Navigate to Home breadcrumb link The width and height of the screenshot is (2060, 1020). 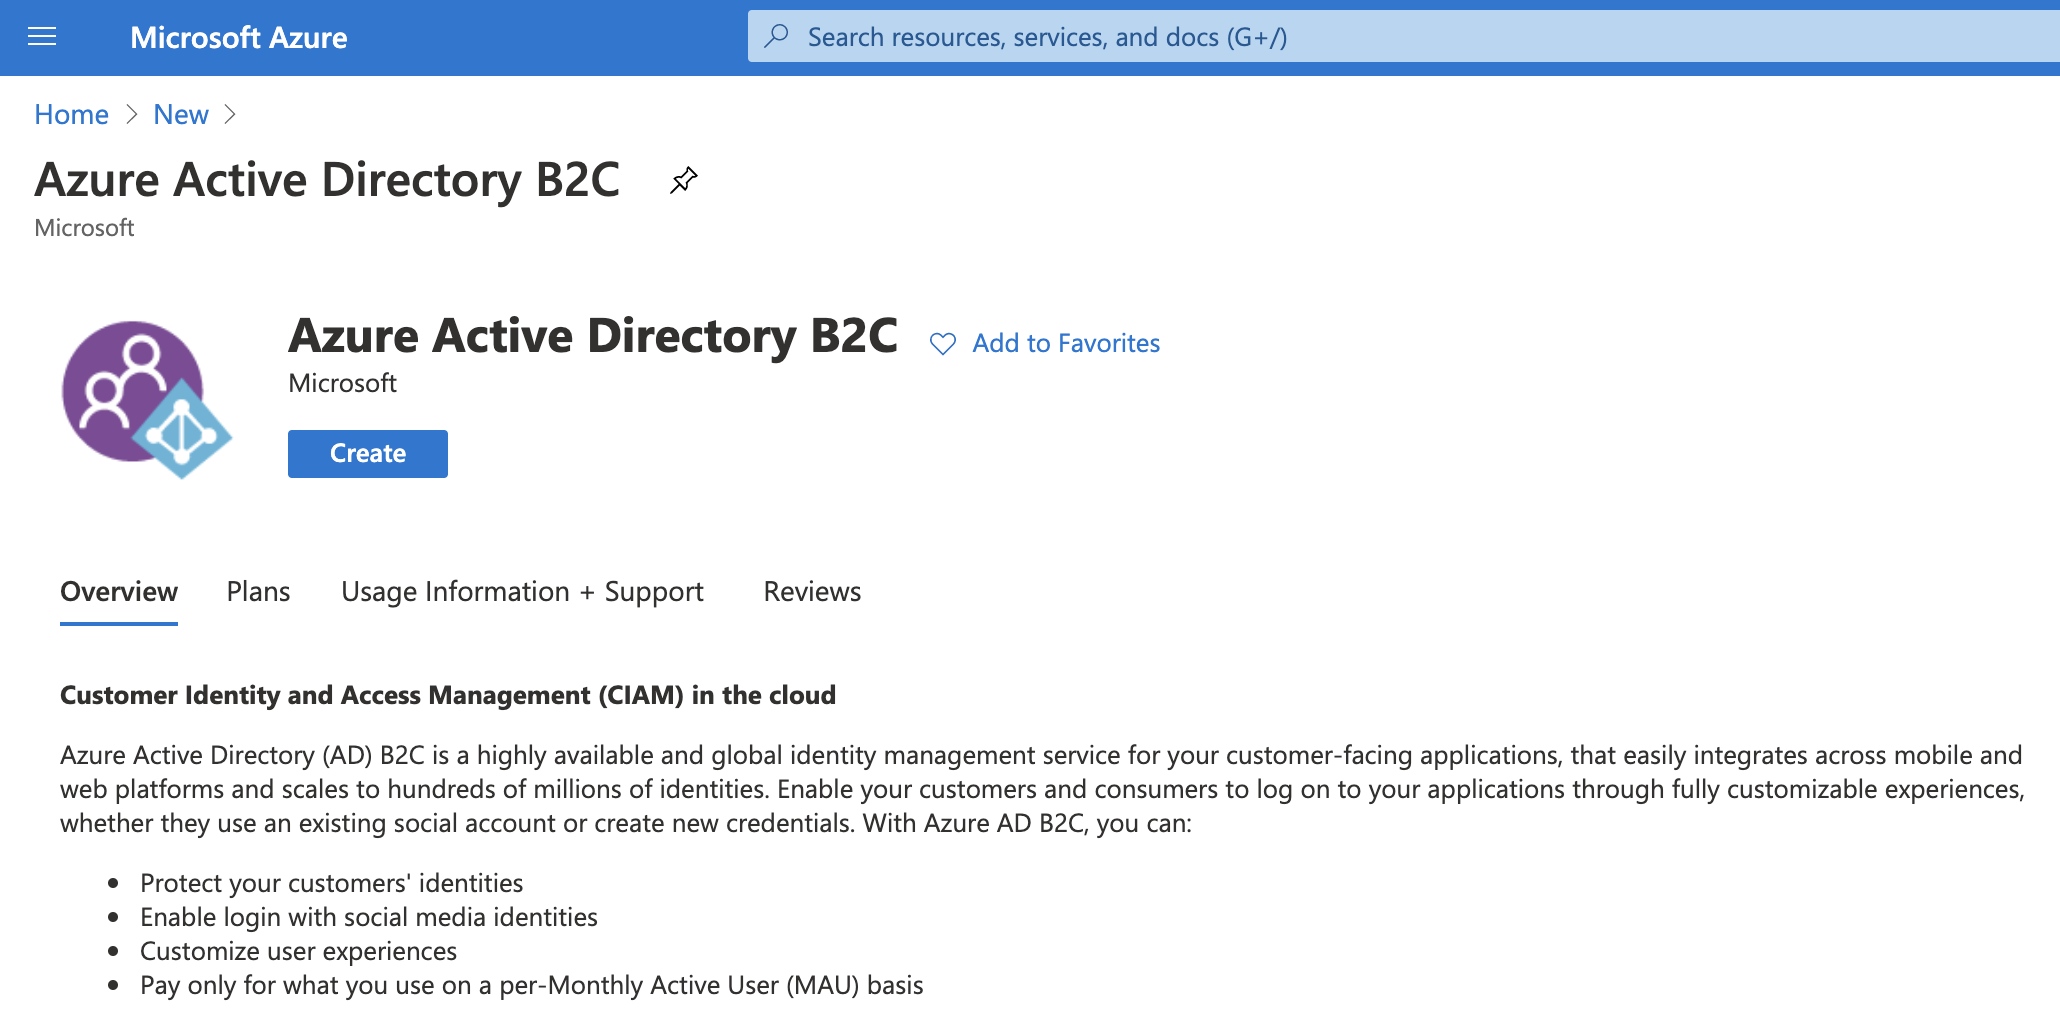(x=71, y=115)
